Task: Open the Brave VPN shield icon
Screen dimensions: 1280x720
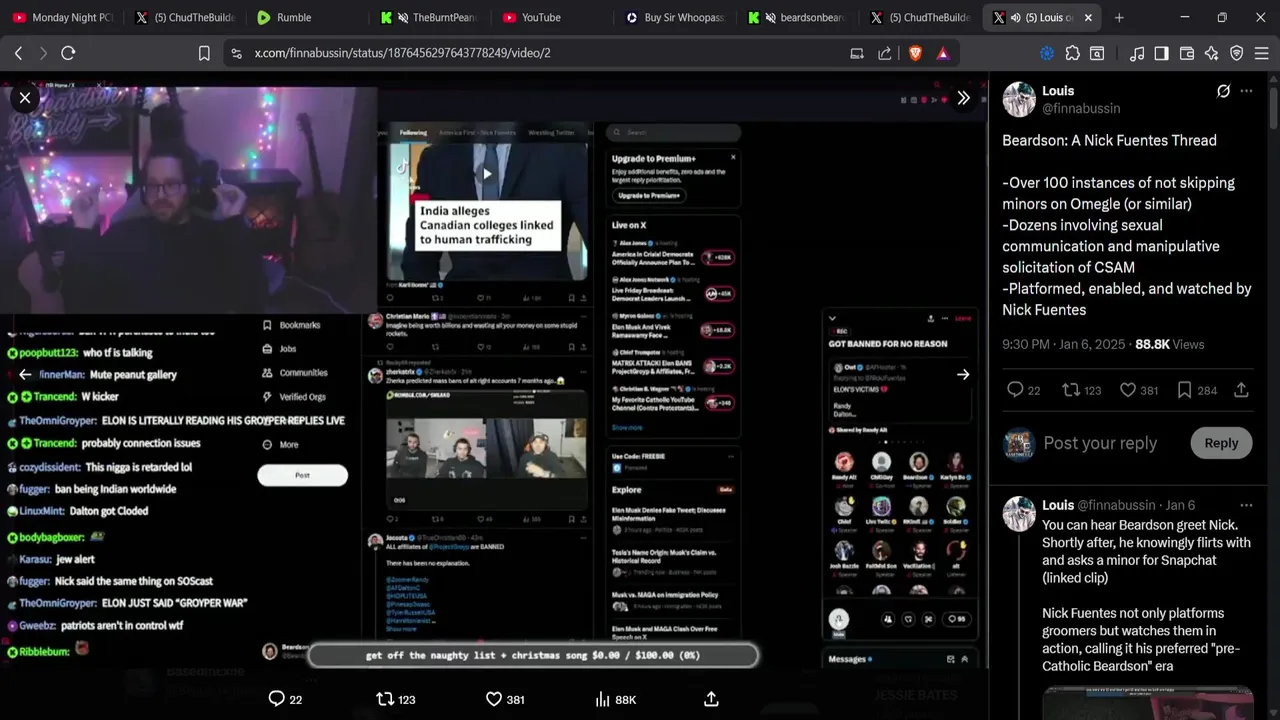Action: 1237,53
